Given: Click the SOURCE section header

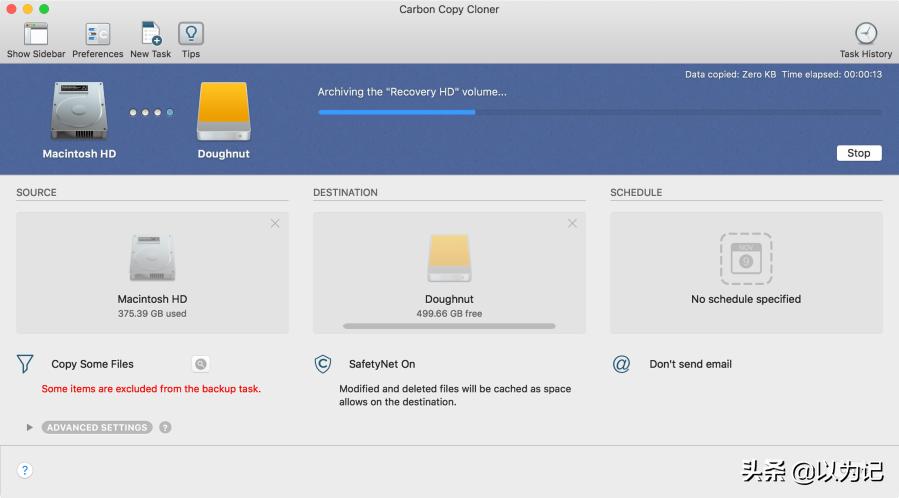Looking at the screenshot, I should [x=36, y=193].
